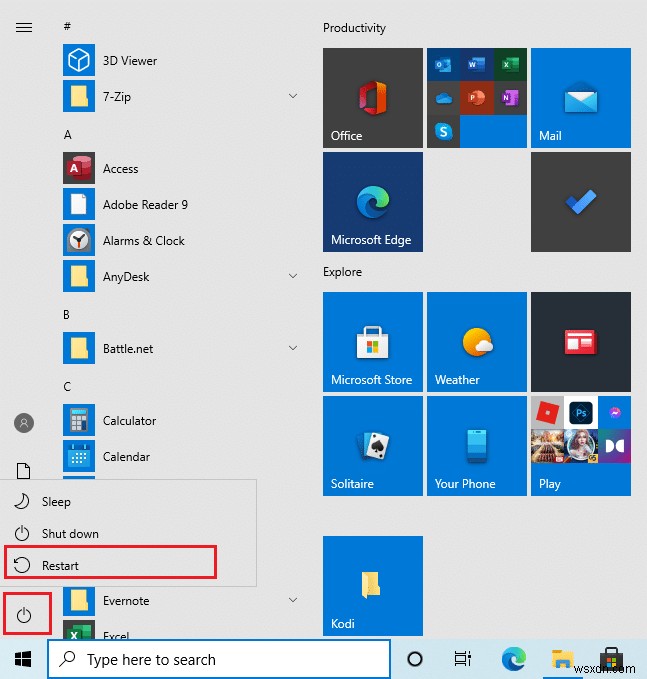
Task: Jump to letter section A
Action: (x=68, y=135)
